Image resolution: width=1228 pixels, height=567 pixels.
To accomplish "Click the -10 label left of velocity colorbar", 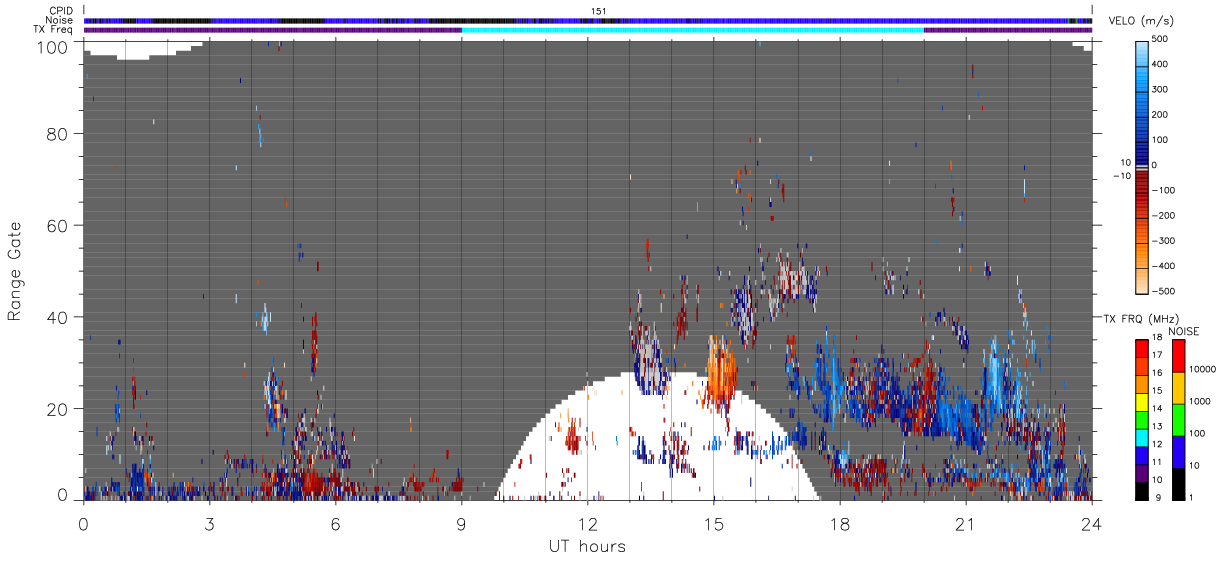I will [1121, 175].
